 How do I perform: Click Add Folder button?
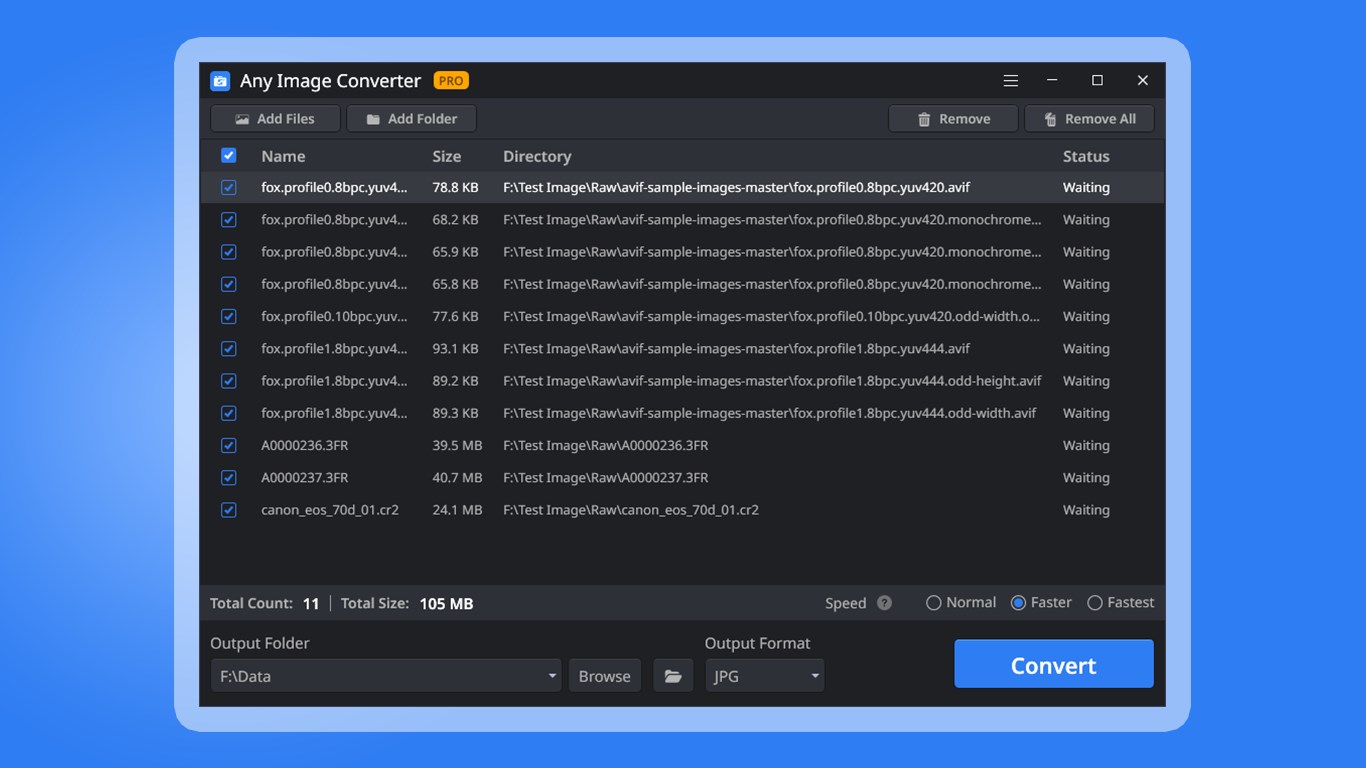tap(411, 119)
